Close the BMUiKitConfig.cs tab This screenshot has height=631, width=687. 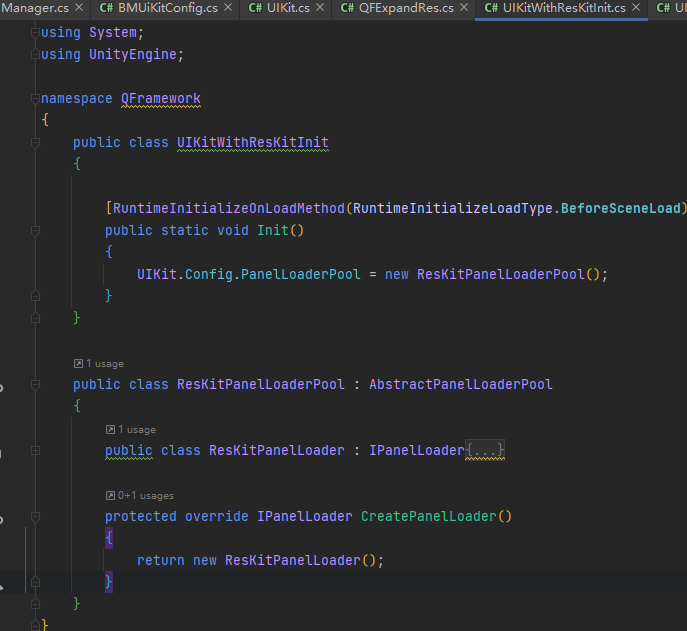tap(228, 7)
